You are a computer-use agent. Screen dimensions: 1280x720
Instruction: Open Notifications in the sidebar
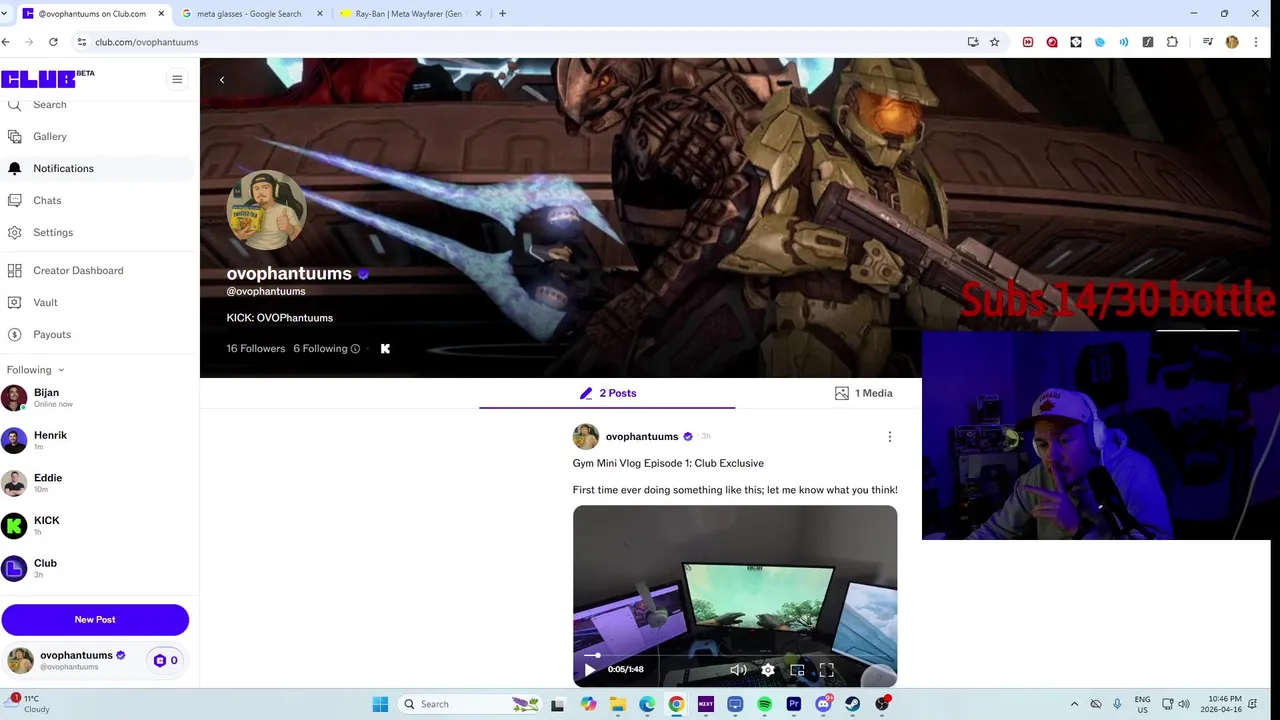63,168
